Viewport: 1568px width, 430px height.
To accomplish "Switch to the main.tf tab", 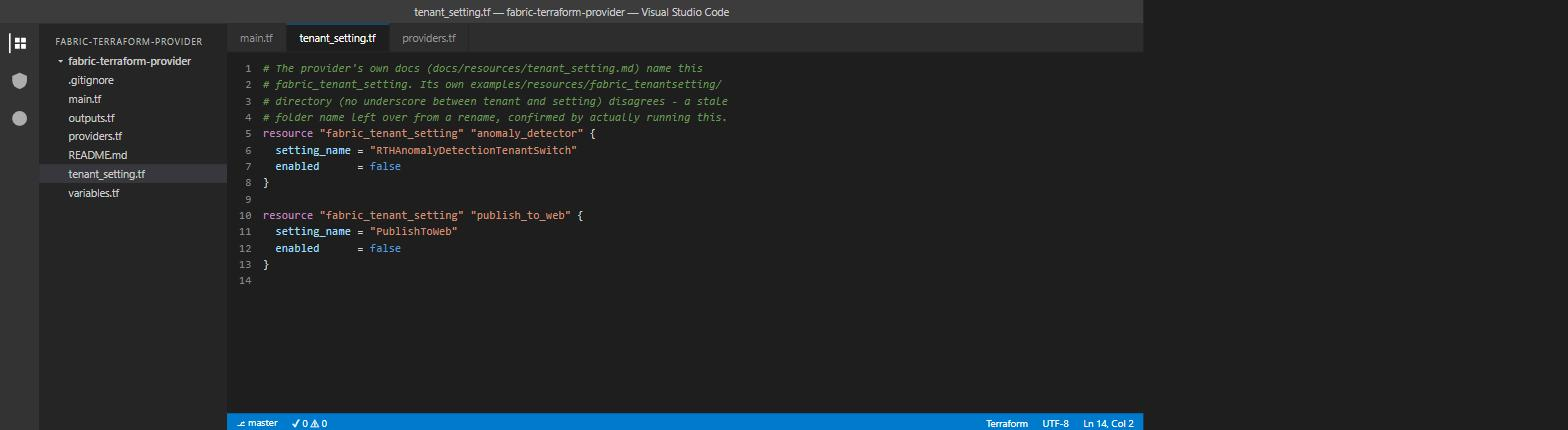I will (256, 38).
